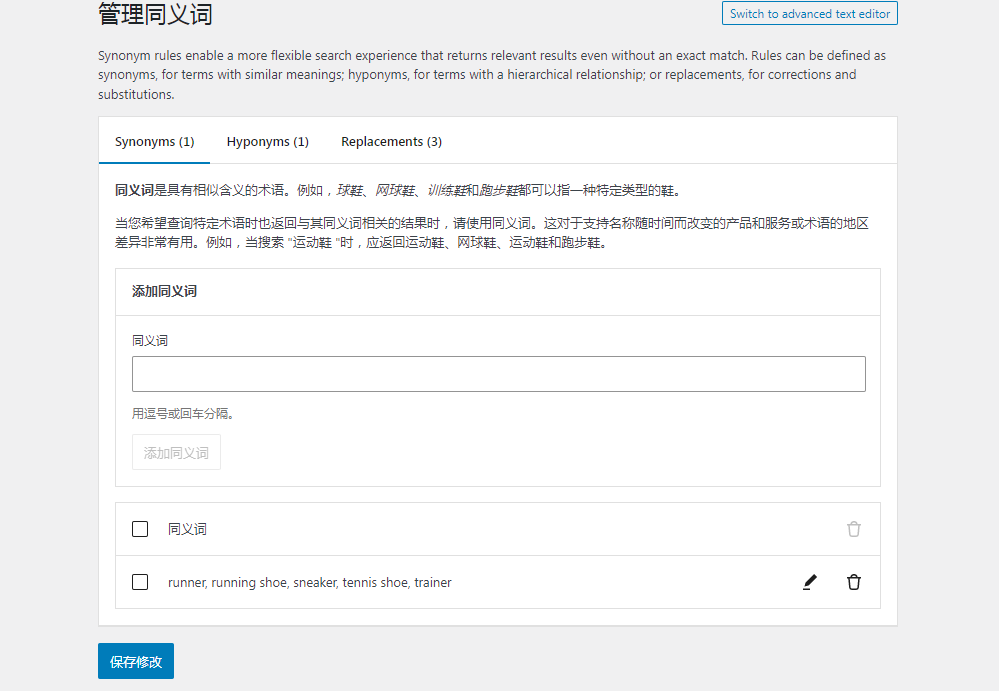Check the runner, running shoe entry checkbox
Screen dimensions: 999x691
tap(139, 581)
